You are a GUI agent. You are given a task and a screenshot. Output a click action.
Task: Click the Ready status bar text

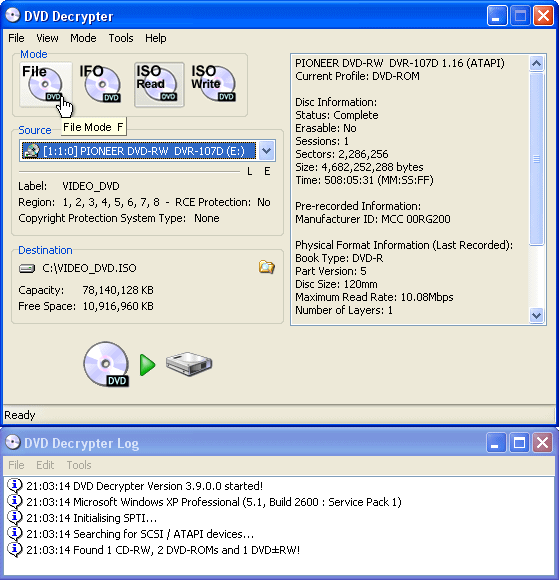coord(19,415)
